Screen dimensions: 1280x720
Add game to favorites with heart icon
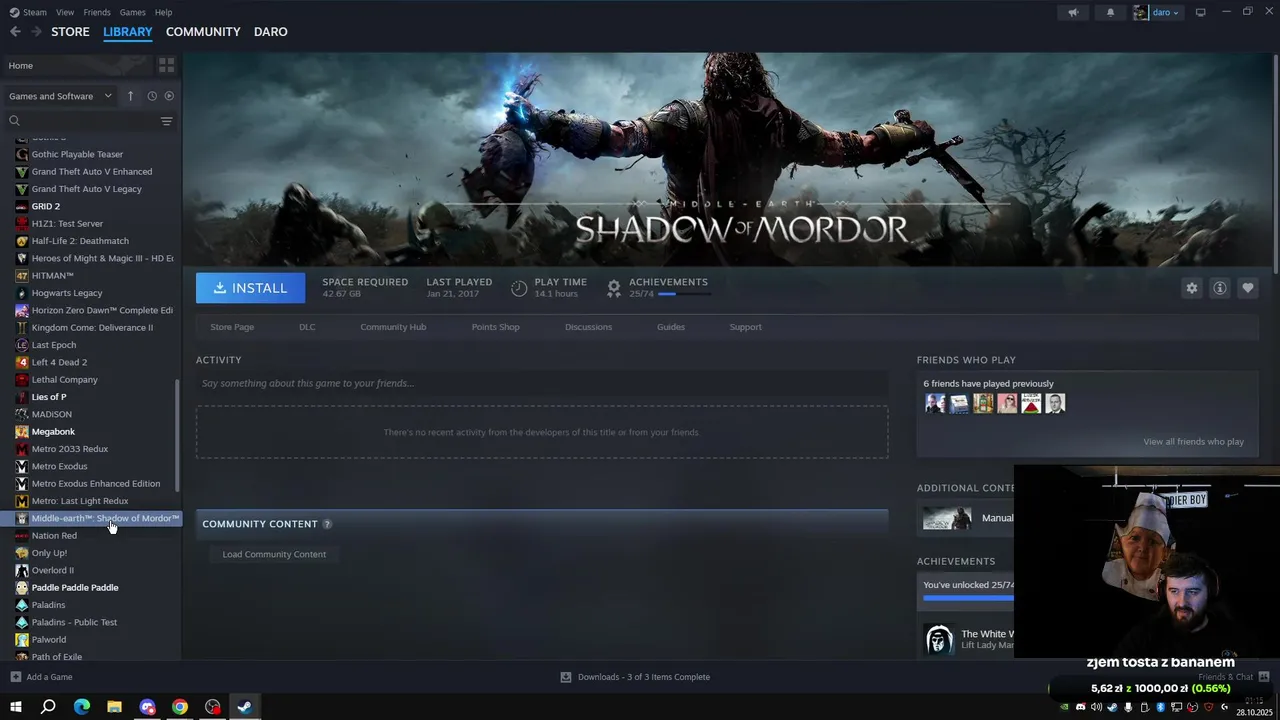pos(1247,288)
